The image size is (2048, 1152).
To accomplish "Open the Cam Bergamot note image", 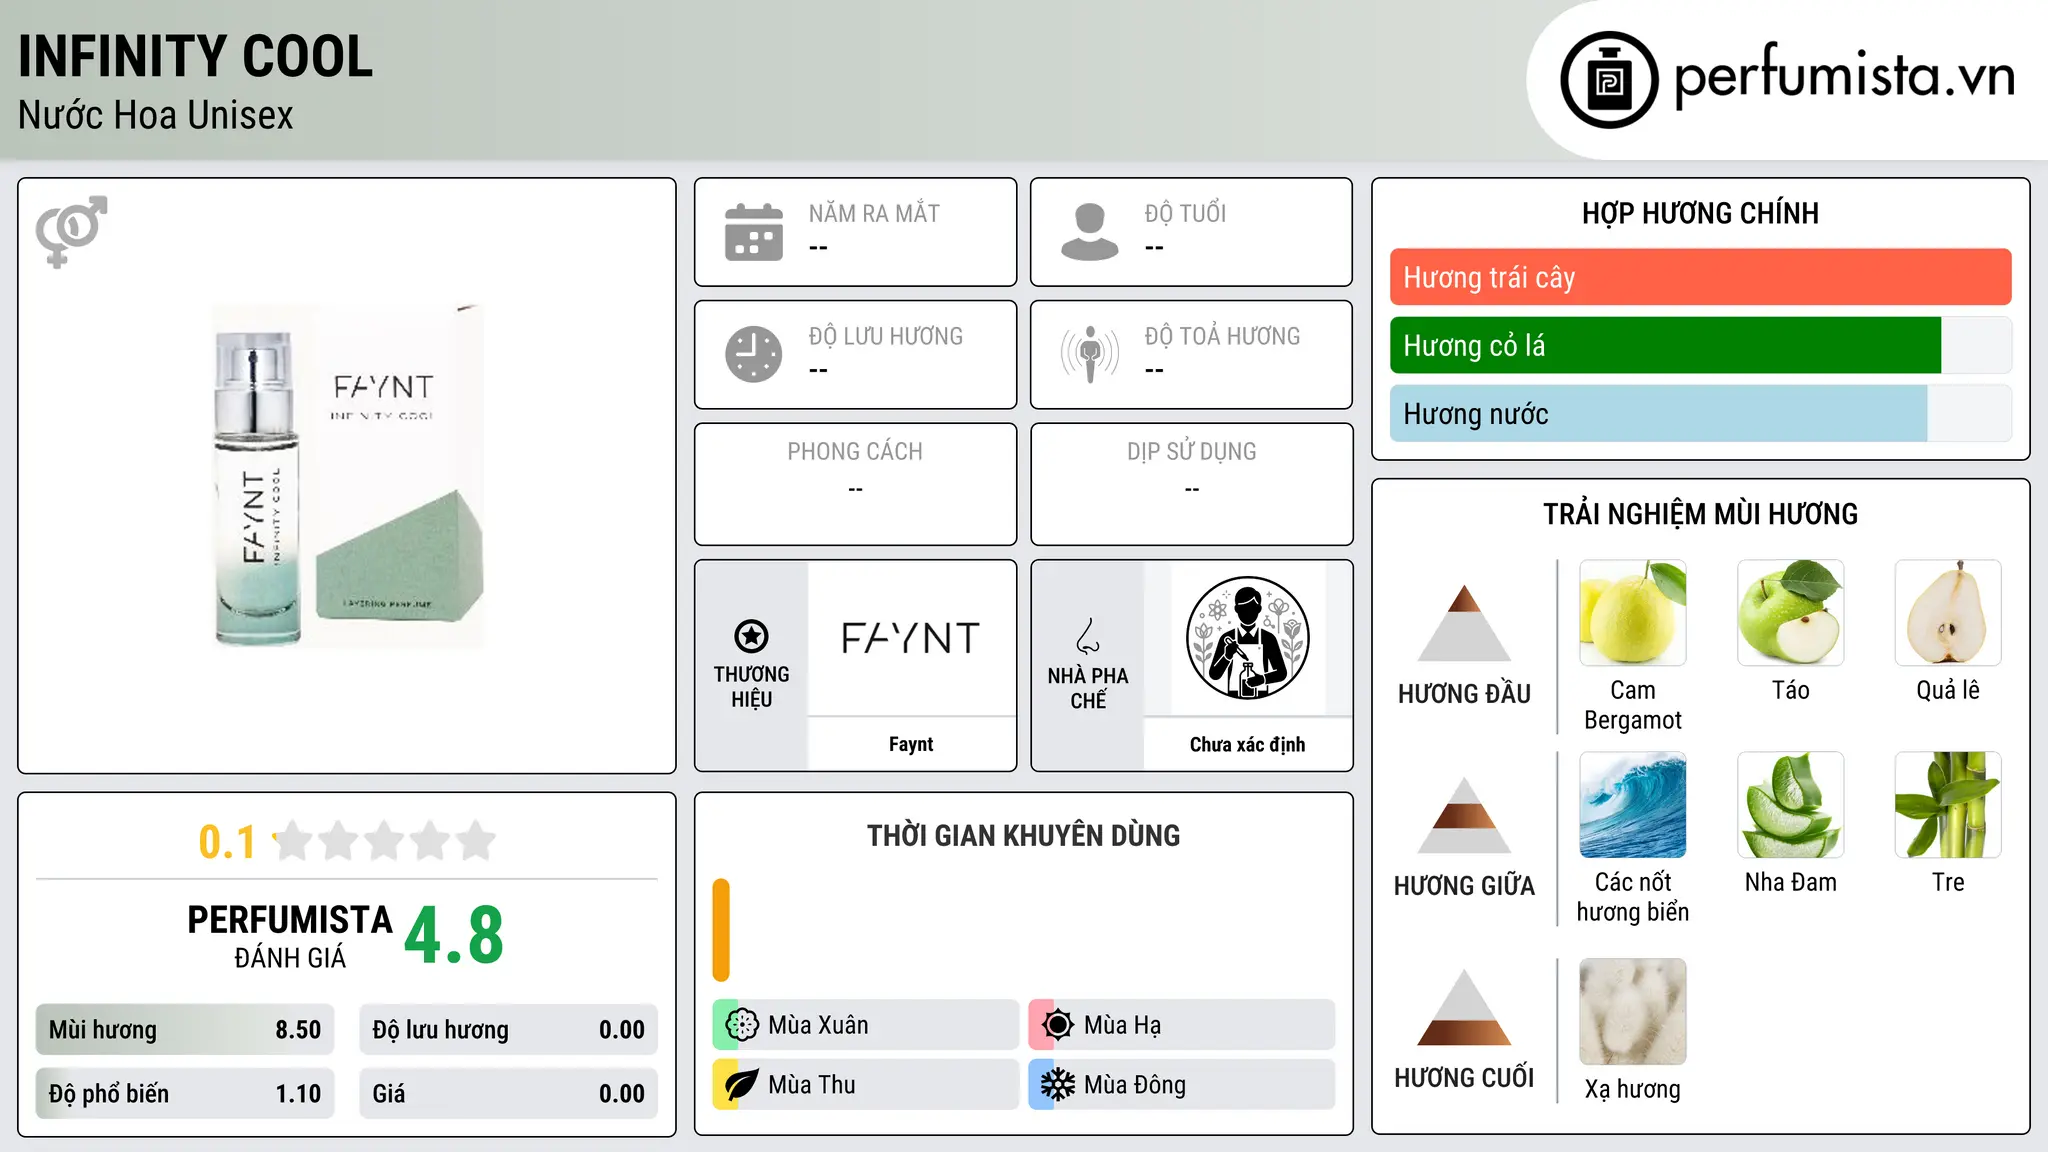I will [x=1633, y=613].
